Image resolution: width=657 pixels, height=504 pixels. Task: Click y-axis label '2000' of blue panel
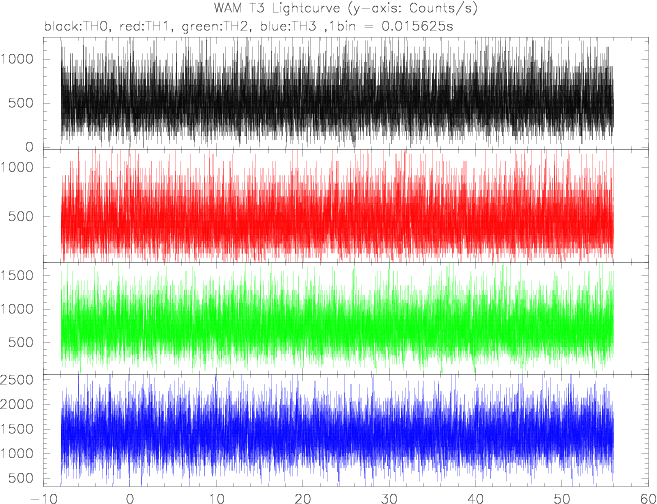coord(17,405)
